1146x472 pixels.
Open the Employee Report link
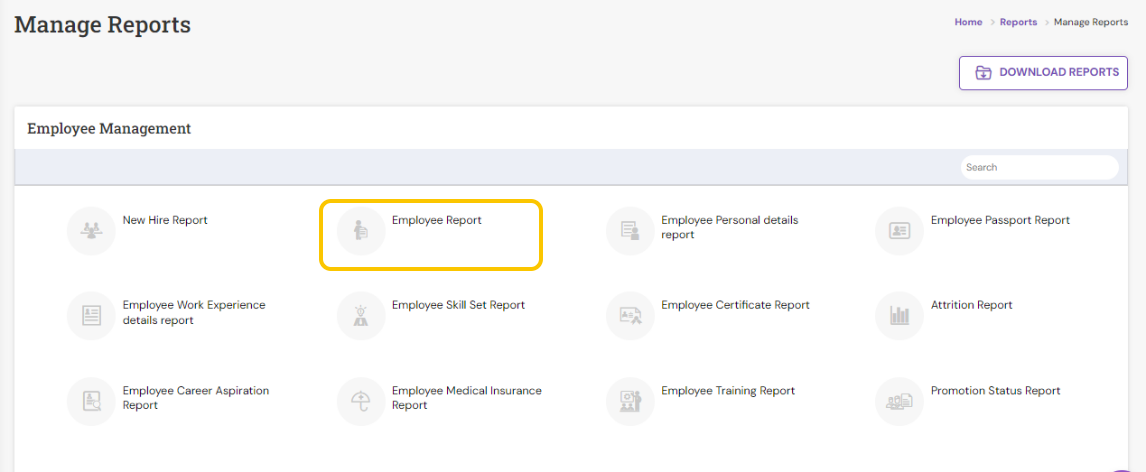coord(436,220)
